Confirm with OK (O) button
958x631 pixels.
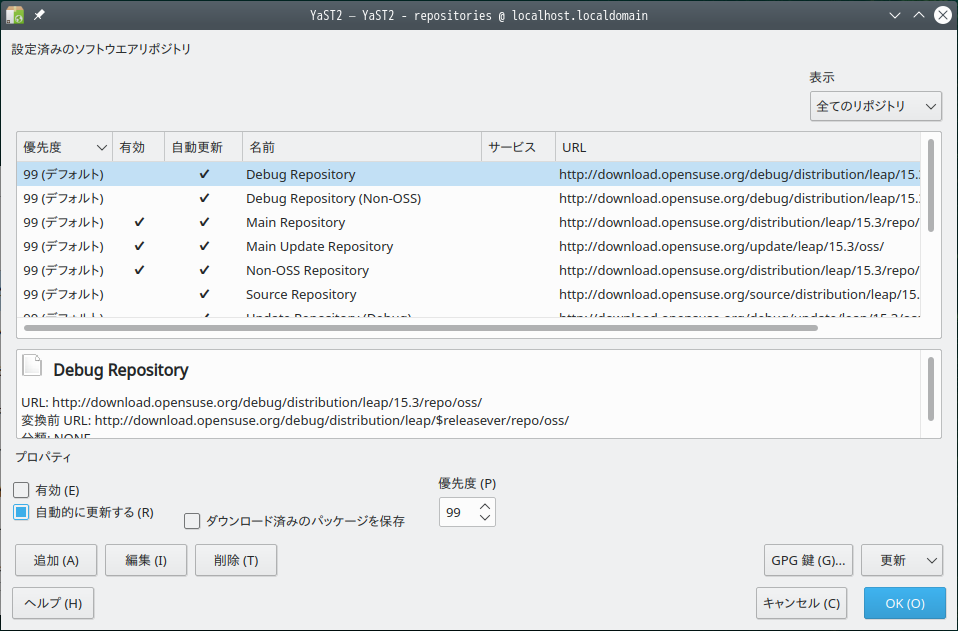(905, 603)
